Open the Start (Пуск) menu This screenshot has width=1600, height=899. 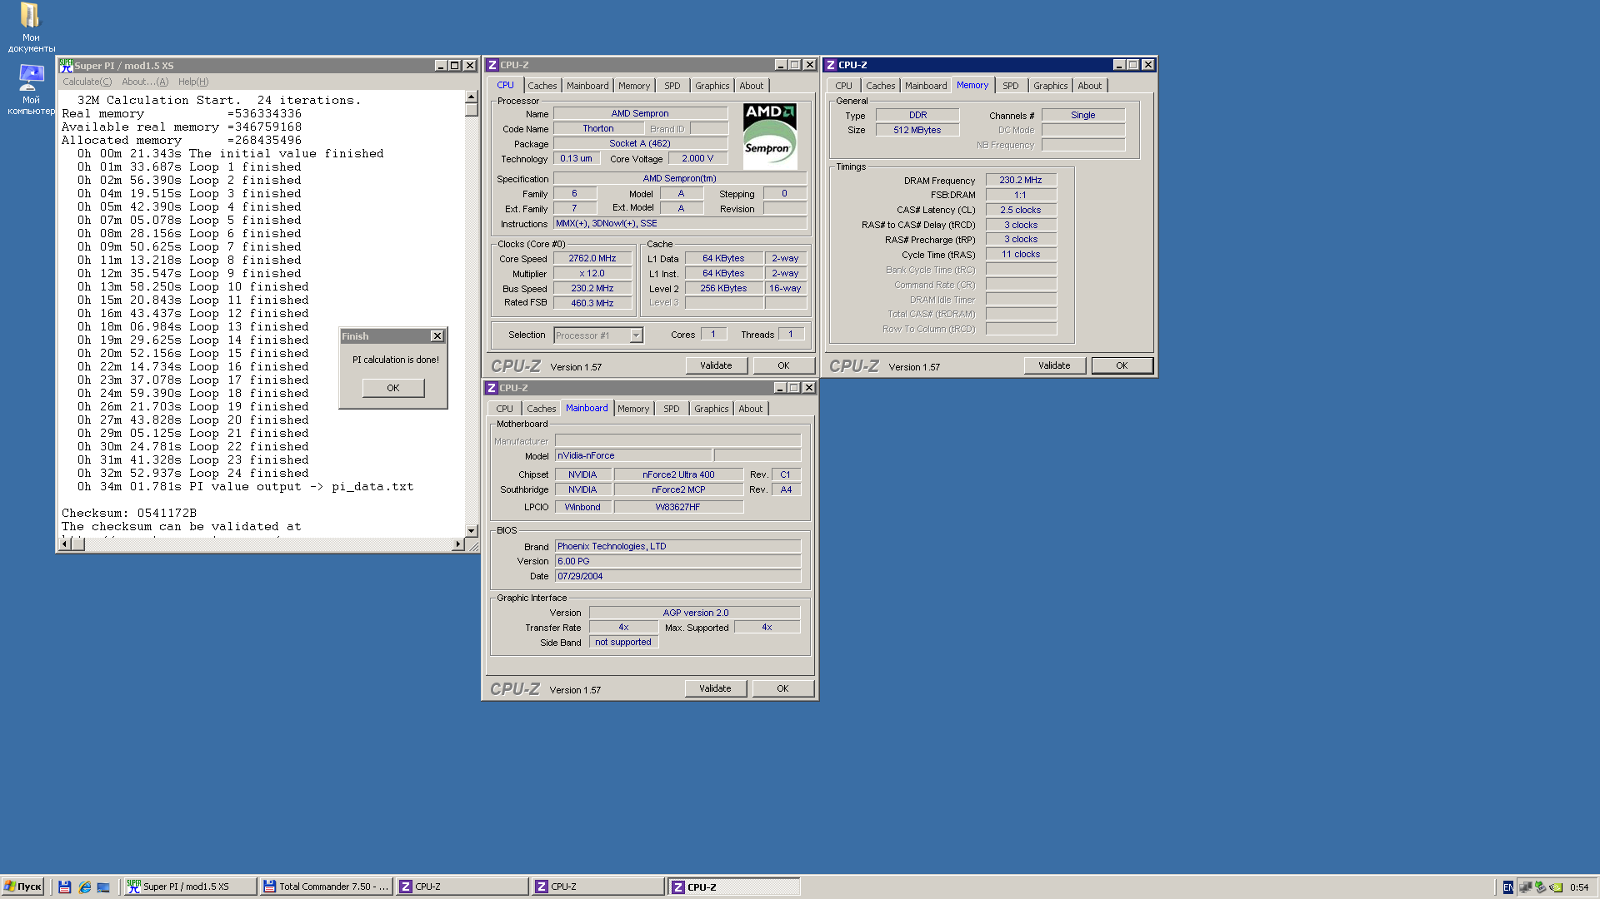pos(23,887)
